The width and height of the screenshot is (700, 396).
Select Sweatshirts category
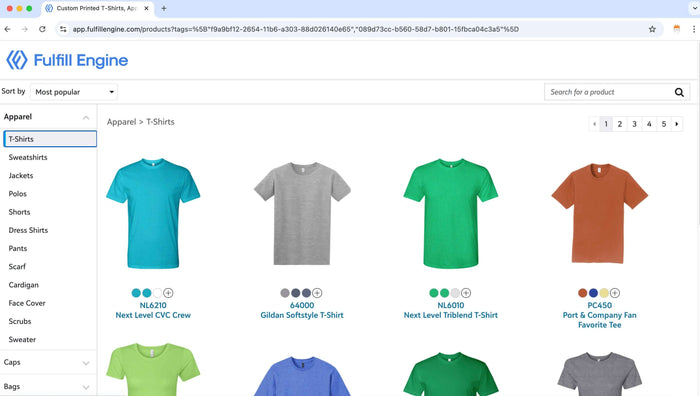click(28, 157)
